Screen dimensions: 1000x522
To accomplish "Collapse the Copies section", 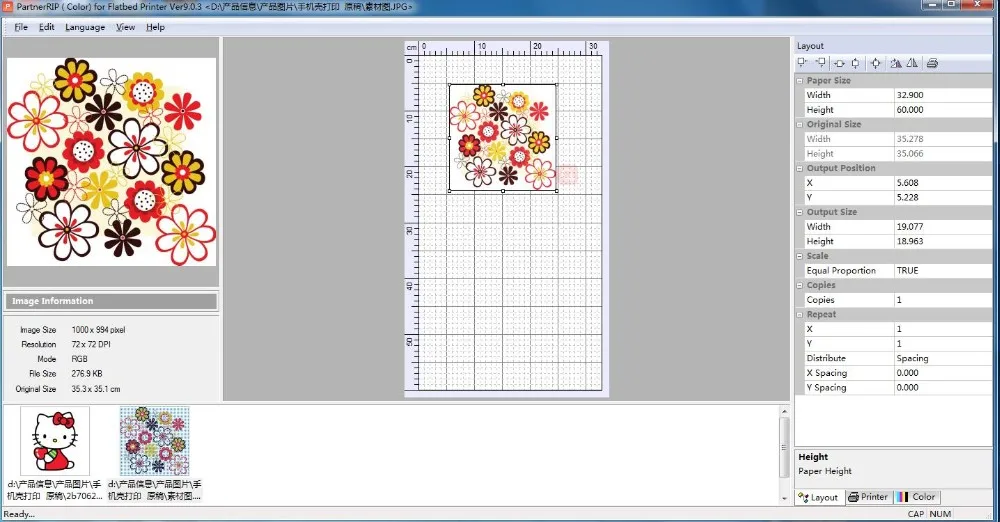I will [800, 285].
